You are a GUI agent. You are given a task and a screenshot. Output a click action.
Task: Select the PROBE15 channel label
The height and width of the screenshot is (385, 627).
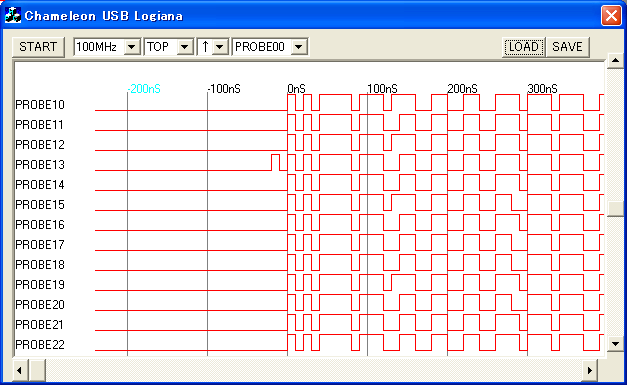40,205
